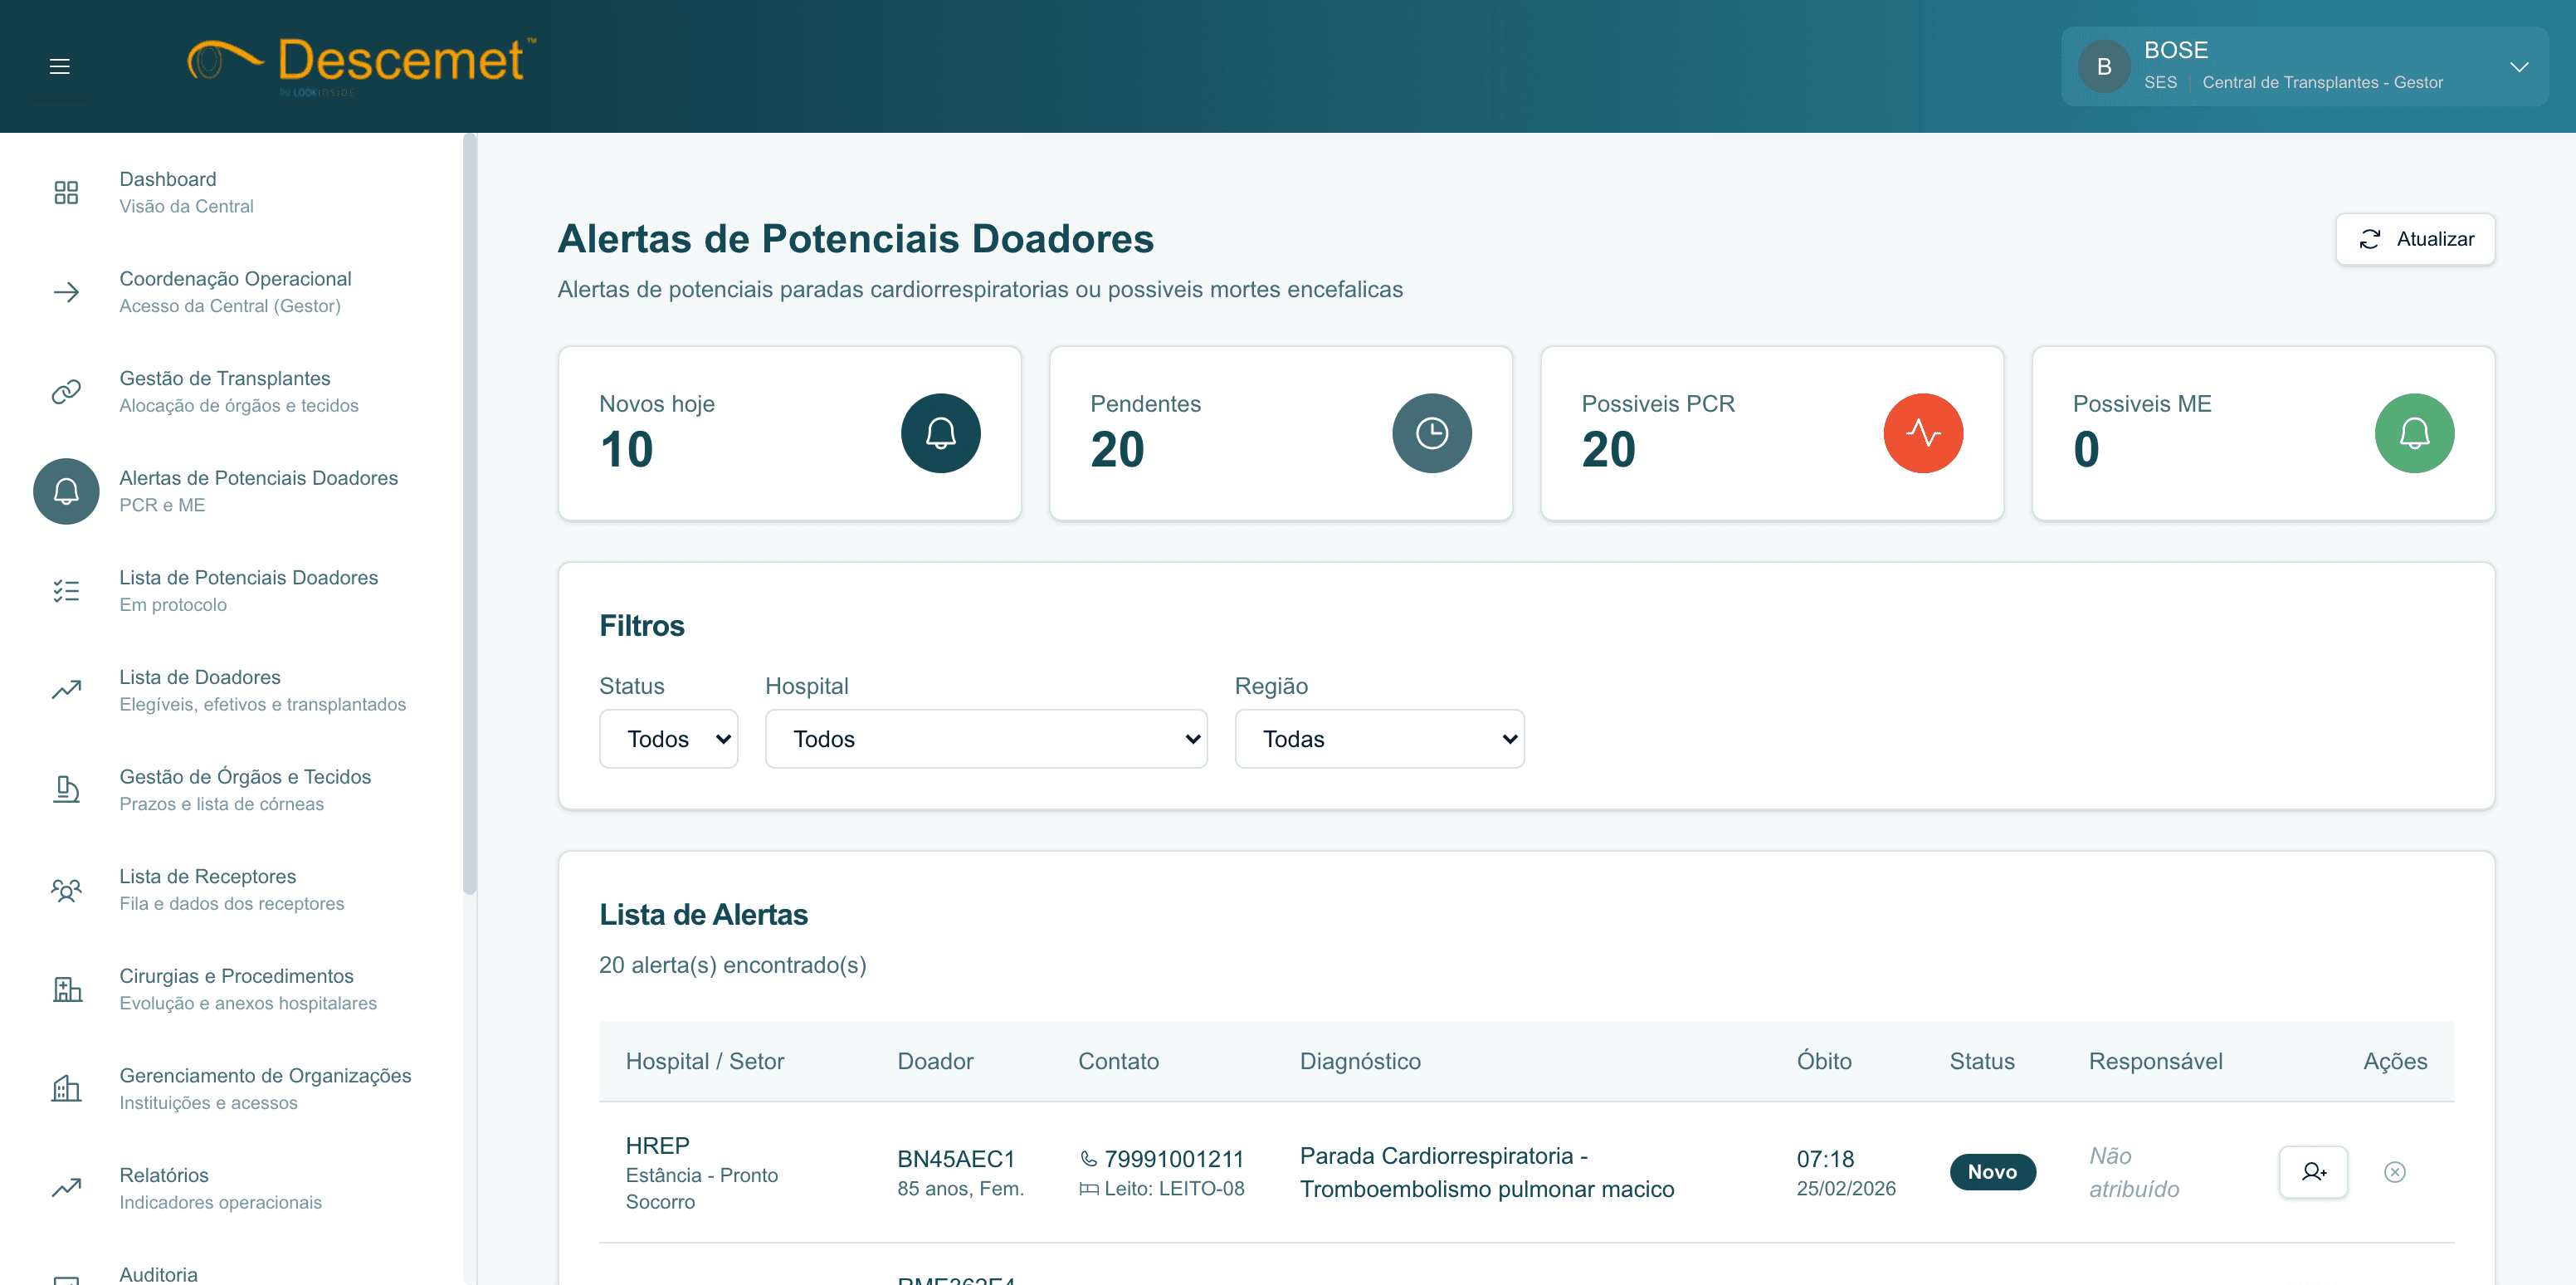Expand the BOSE profile chevron menu
Screen dimensions: 2576x1285
2519,66
